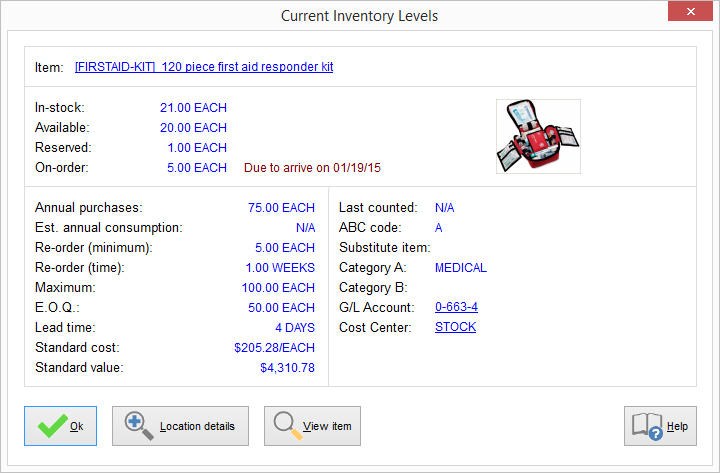Select Re-order time value 1.00 WEEKS
This screenshot has width=720, height=473.
tap(280, 268)
